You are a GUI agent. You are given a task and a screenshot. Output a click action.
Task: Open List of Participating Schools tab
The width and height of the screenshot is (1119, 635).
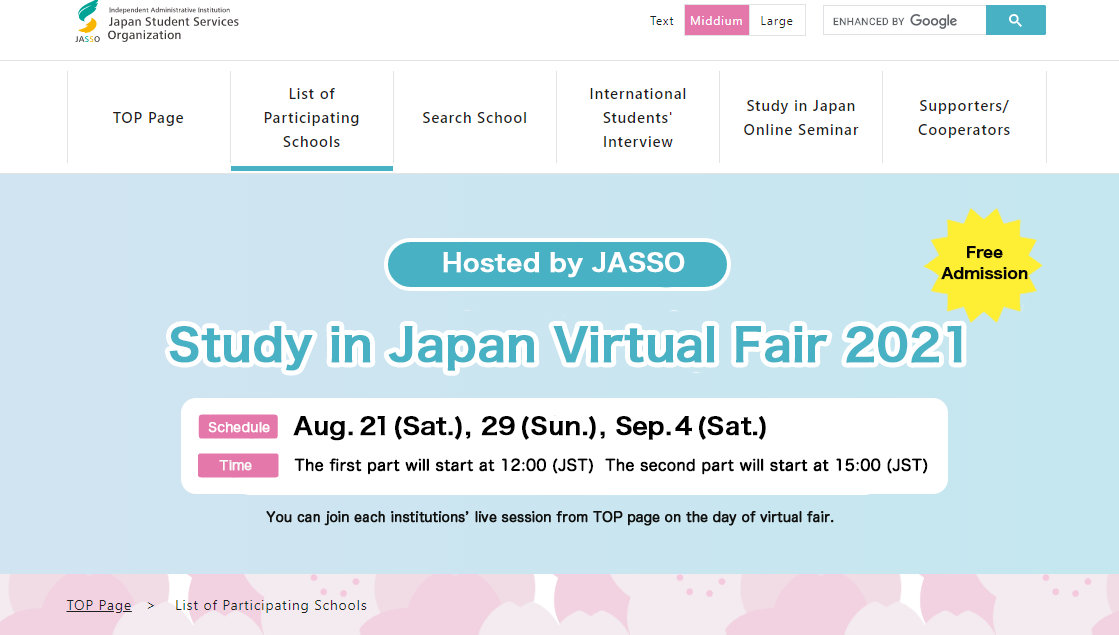pyautogui.click(x=312, y=118)
